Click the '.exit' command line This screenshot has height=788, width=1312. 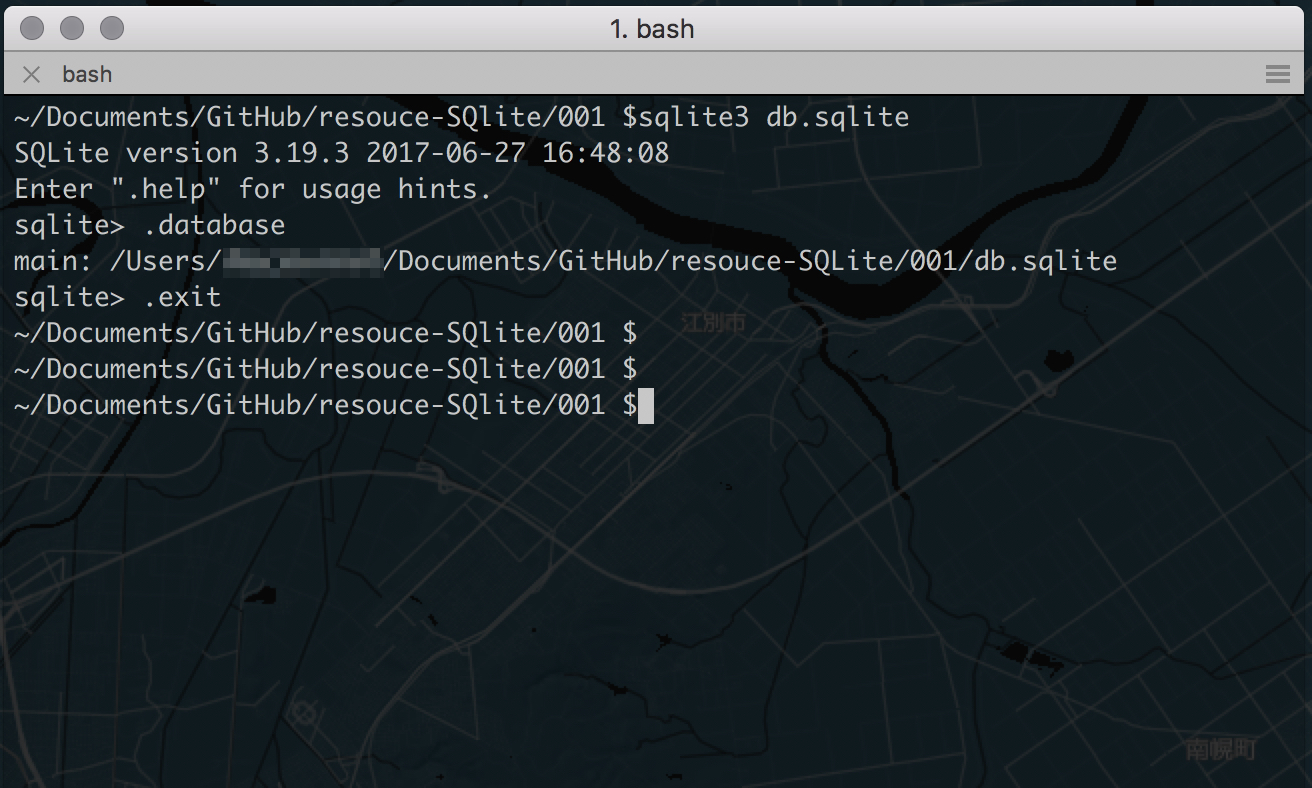[118, 297]
